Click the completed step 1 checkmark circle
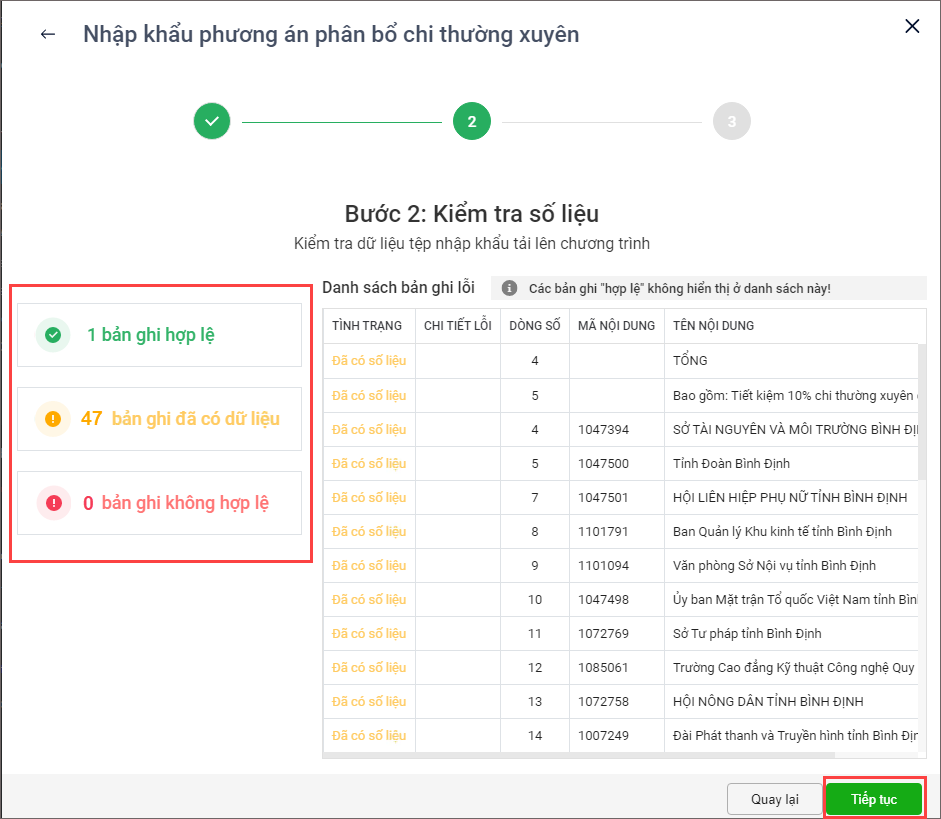Image resolution: width=941 pixels, height=819 pixels. pyautogui.click(x=212, y=121)
